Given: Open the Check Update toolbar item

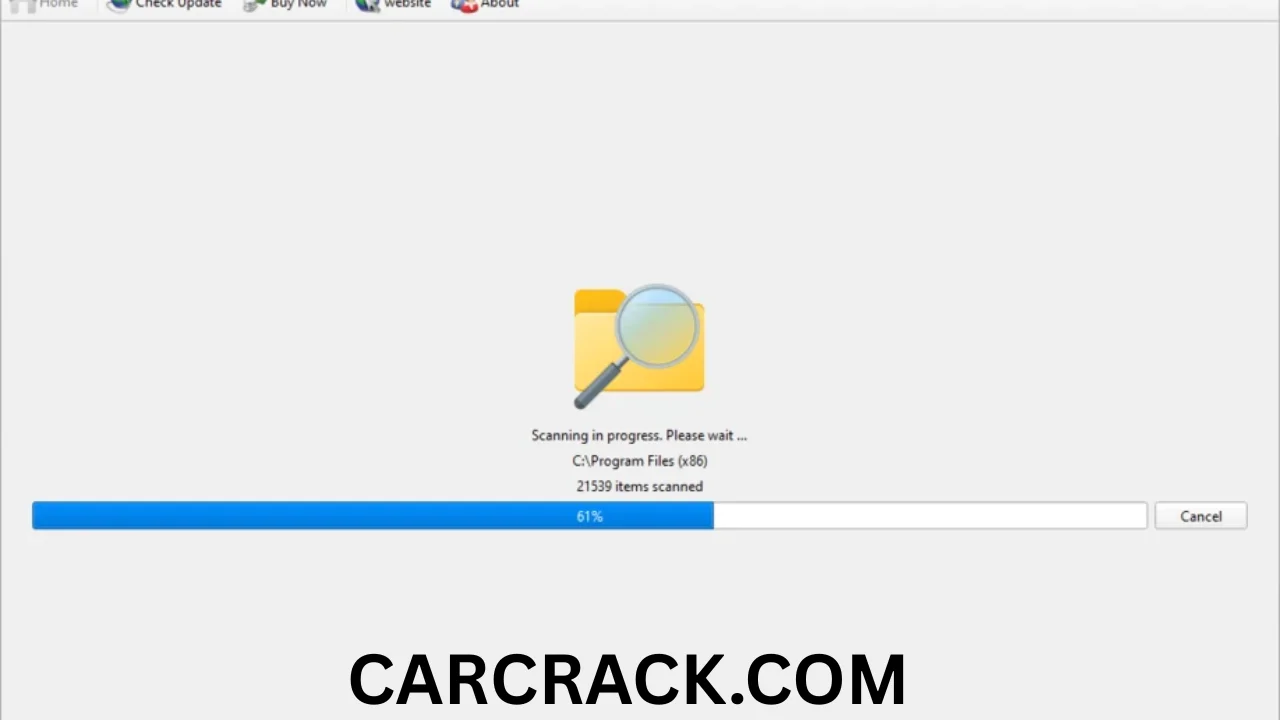Looking at the screenshot, I should click(164, 4).
